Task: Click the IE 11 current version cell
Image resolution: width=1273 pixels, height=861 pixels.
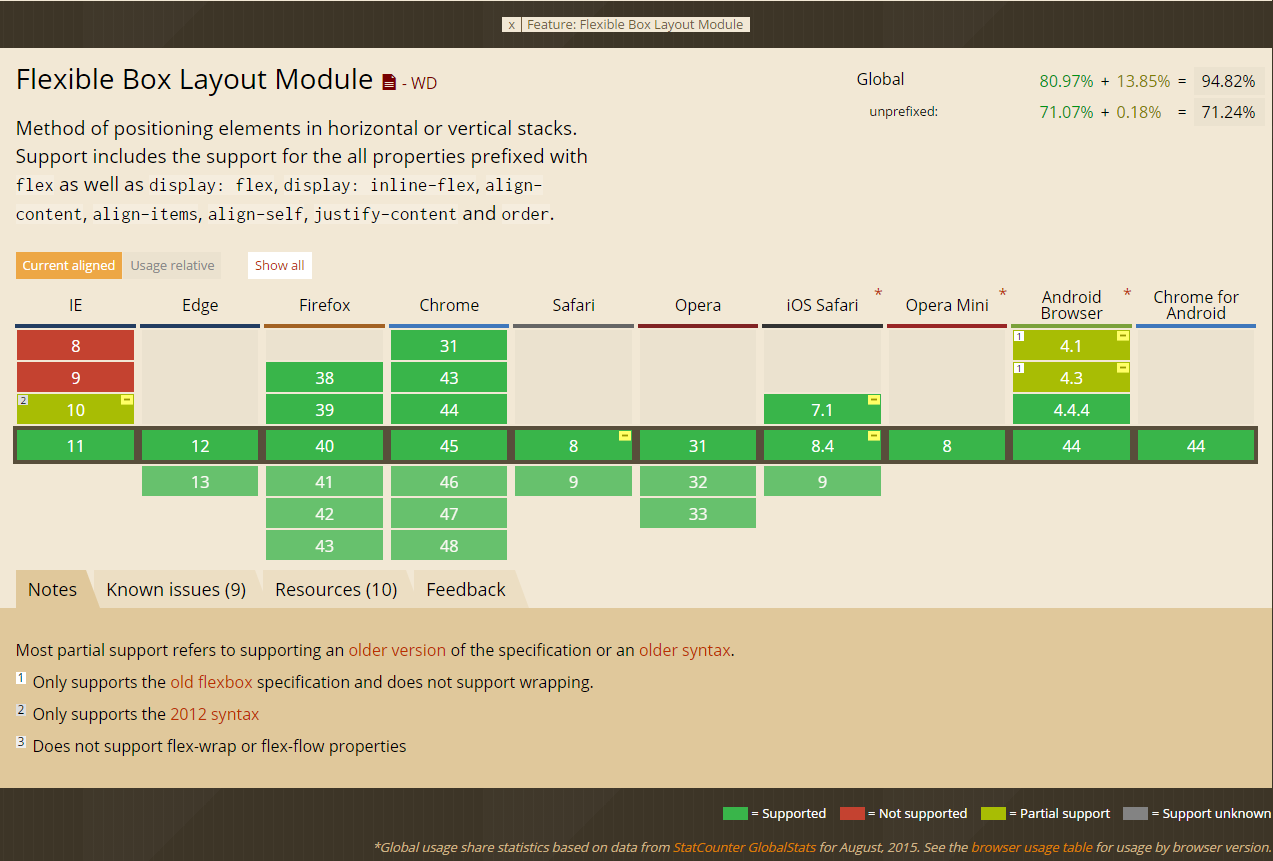Action: [75, 446]
